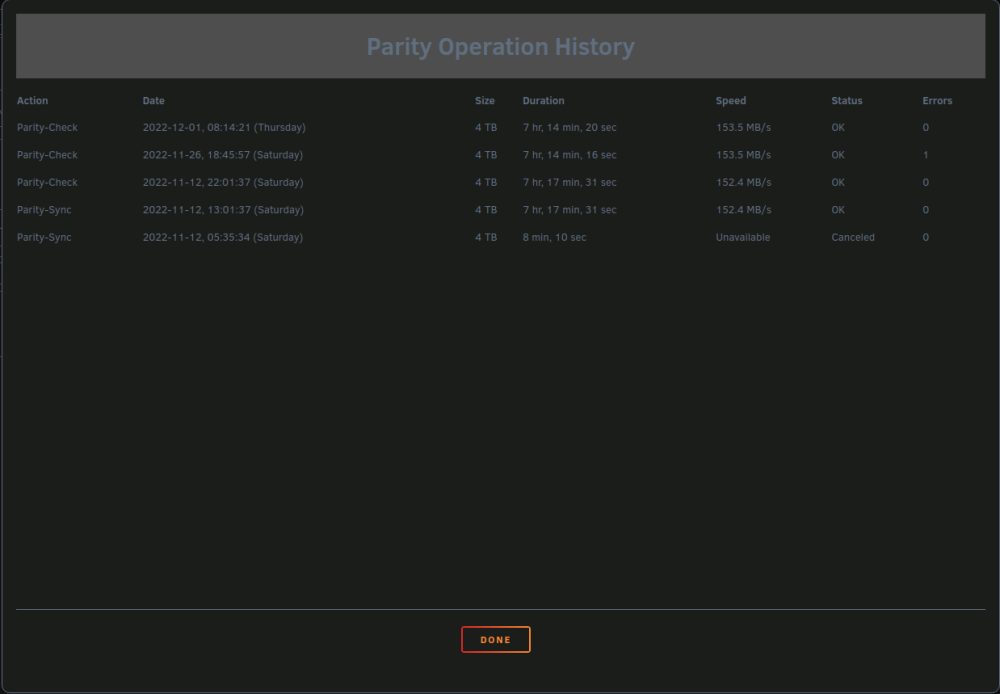
Task: Select date 2022-11-12, 05:35:34 (Saturday)
Action: (223, 237)
